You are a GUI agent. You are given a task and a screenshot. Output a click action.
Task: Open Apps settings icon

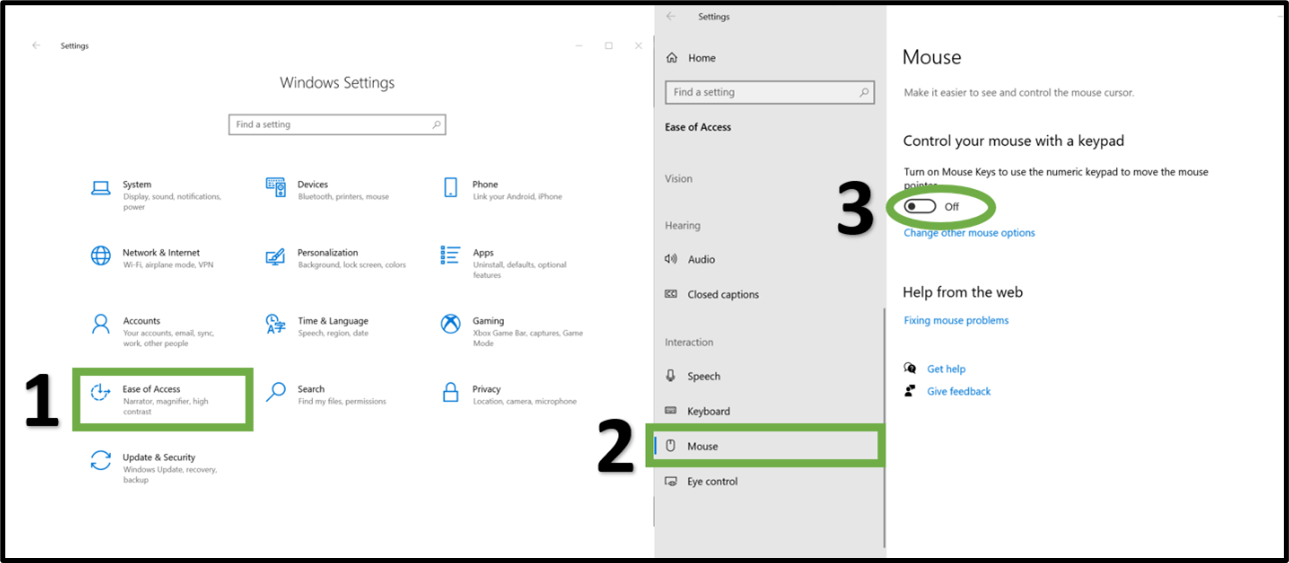(x=450, y=256)
